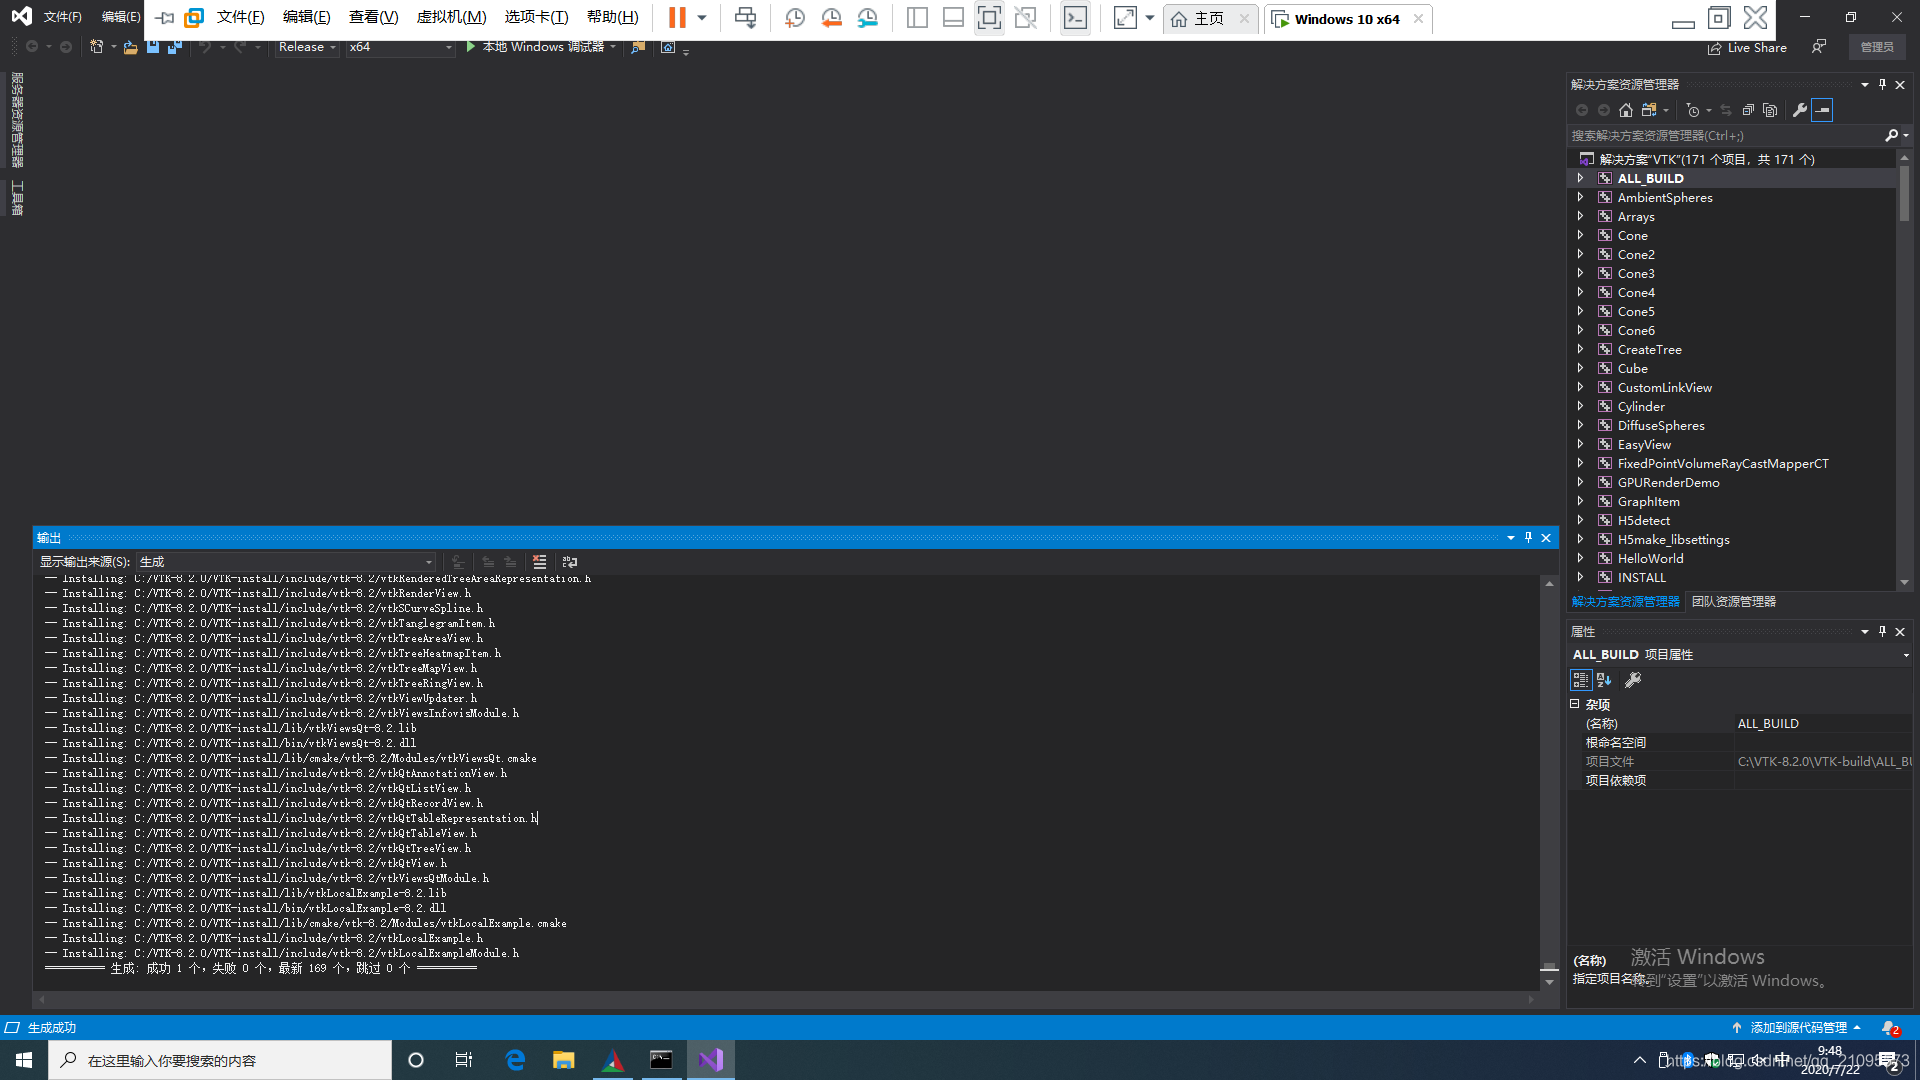Select Release build configuration dropdown

(x=306, y=46)
